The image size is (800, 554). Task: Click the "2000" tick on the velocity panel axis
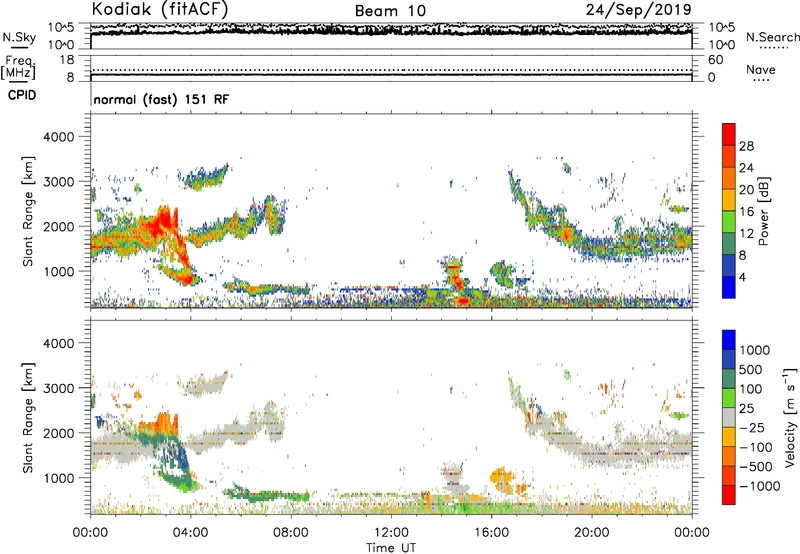58,433
